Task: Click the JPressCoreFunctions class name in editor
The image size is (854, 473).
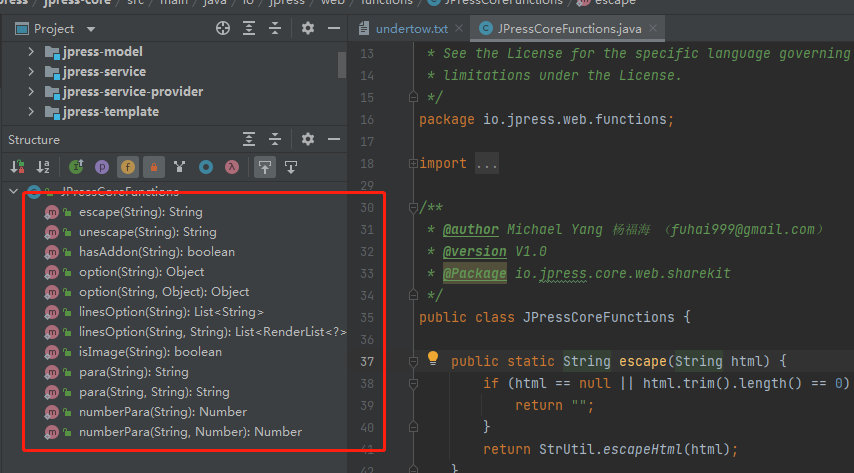Action: (x=599, y=317)
